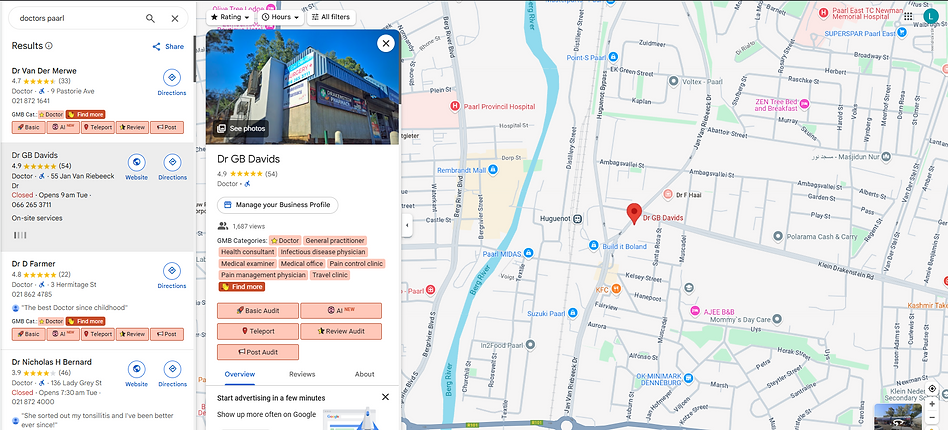948x430 pixels.
Task: Click Point-S Paarl marker
Action: click(613, 57)
